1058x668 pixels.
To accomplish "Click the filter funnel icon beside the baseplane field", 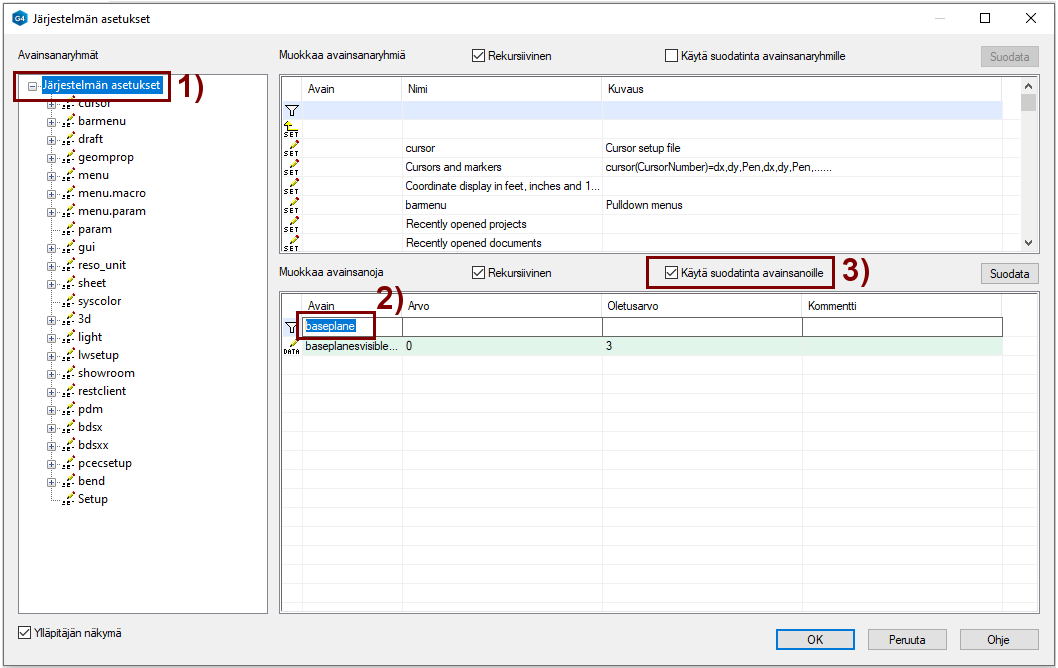I will pyautogui.click(x=291, y=327).
